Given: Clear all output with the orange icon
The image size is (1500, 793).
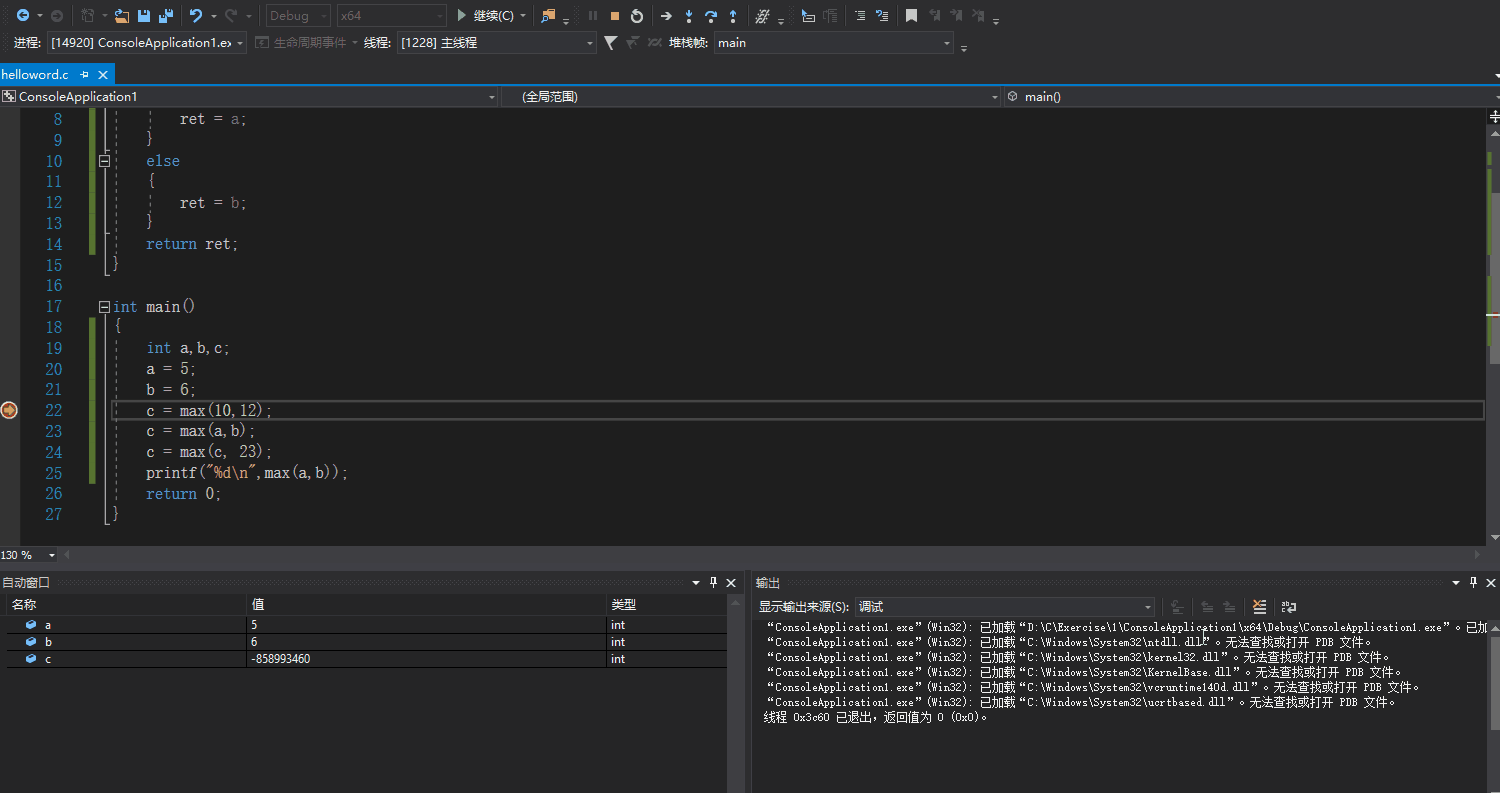Looking at the screenshot, I should pos(1259,607).
